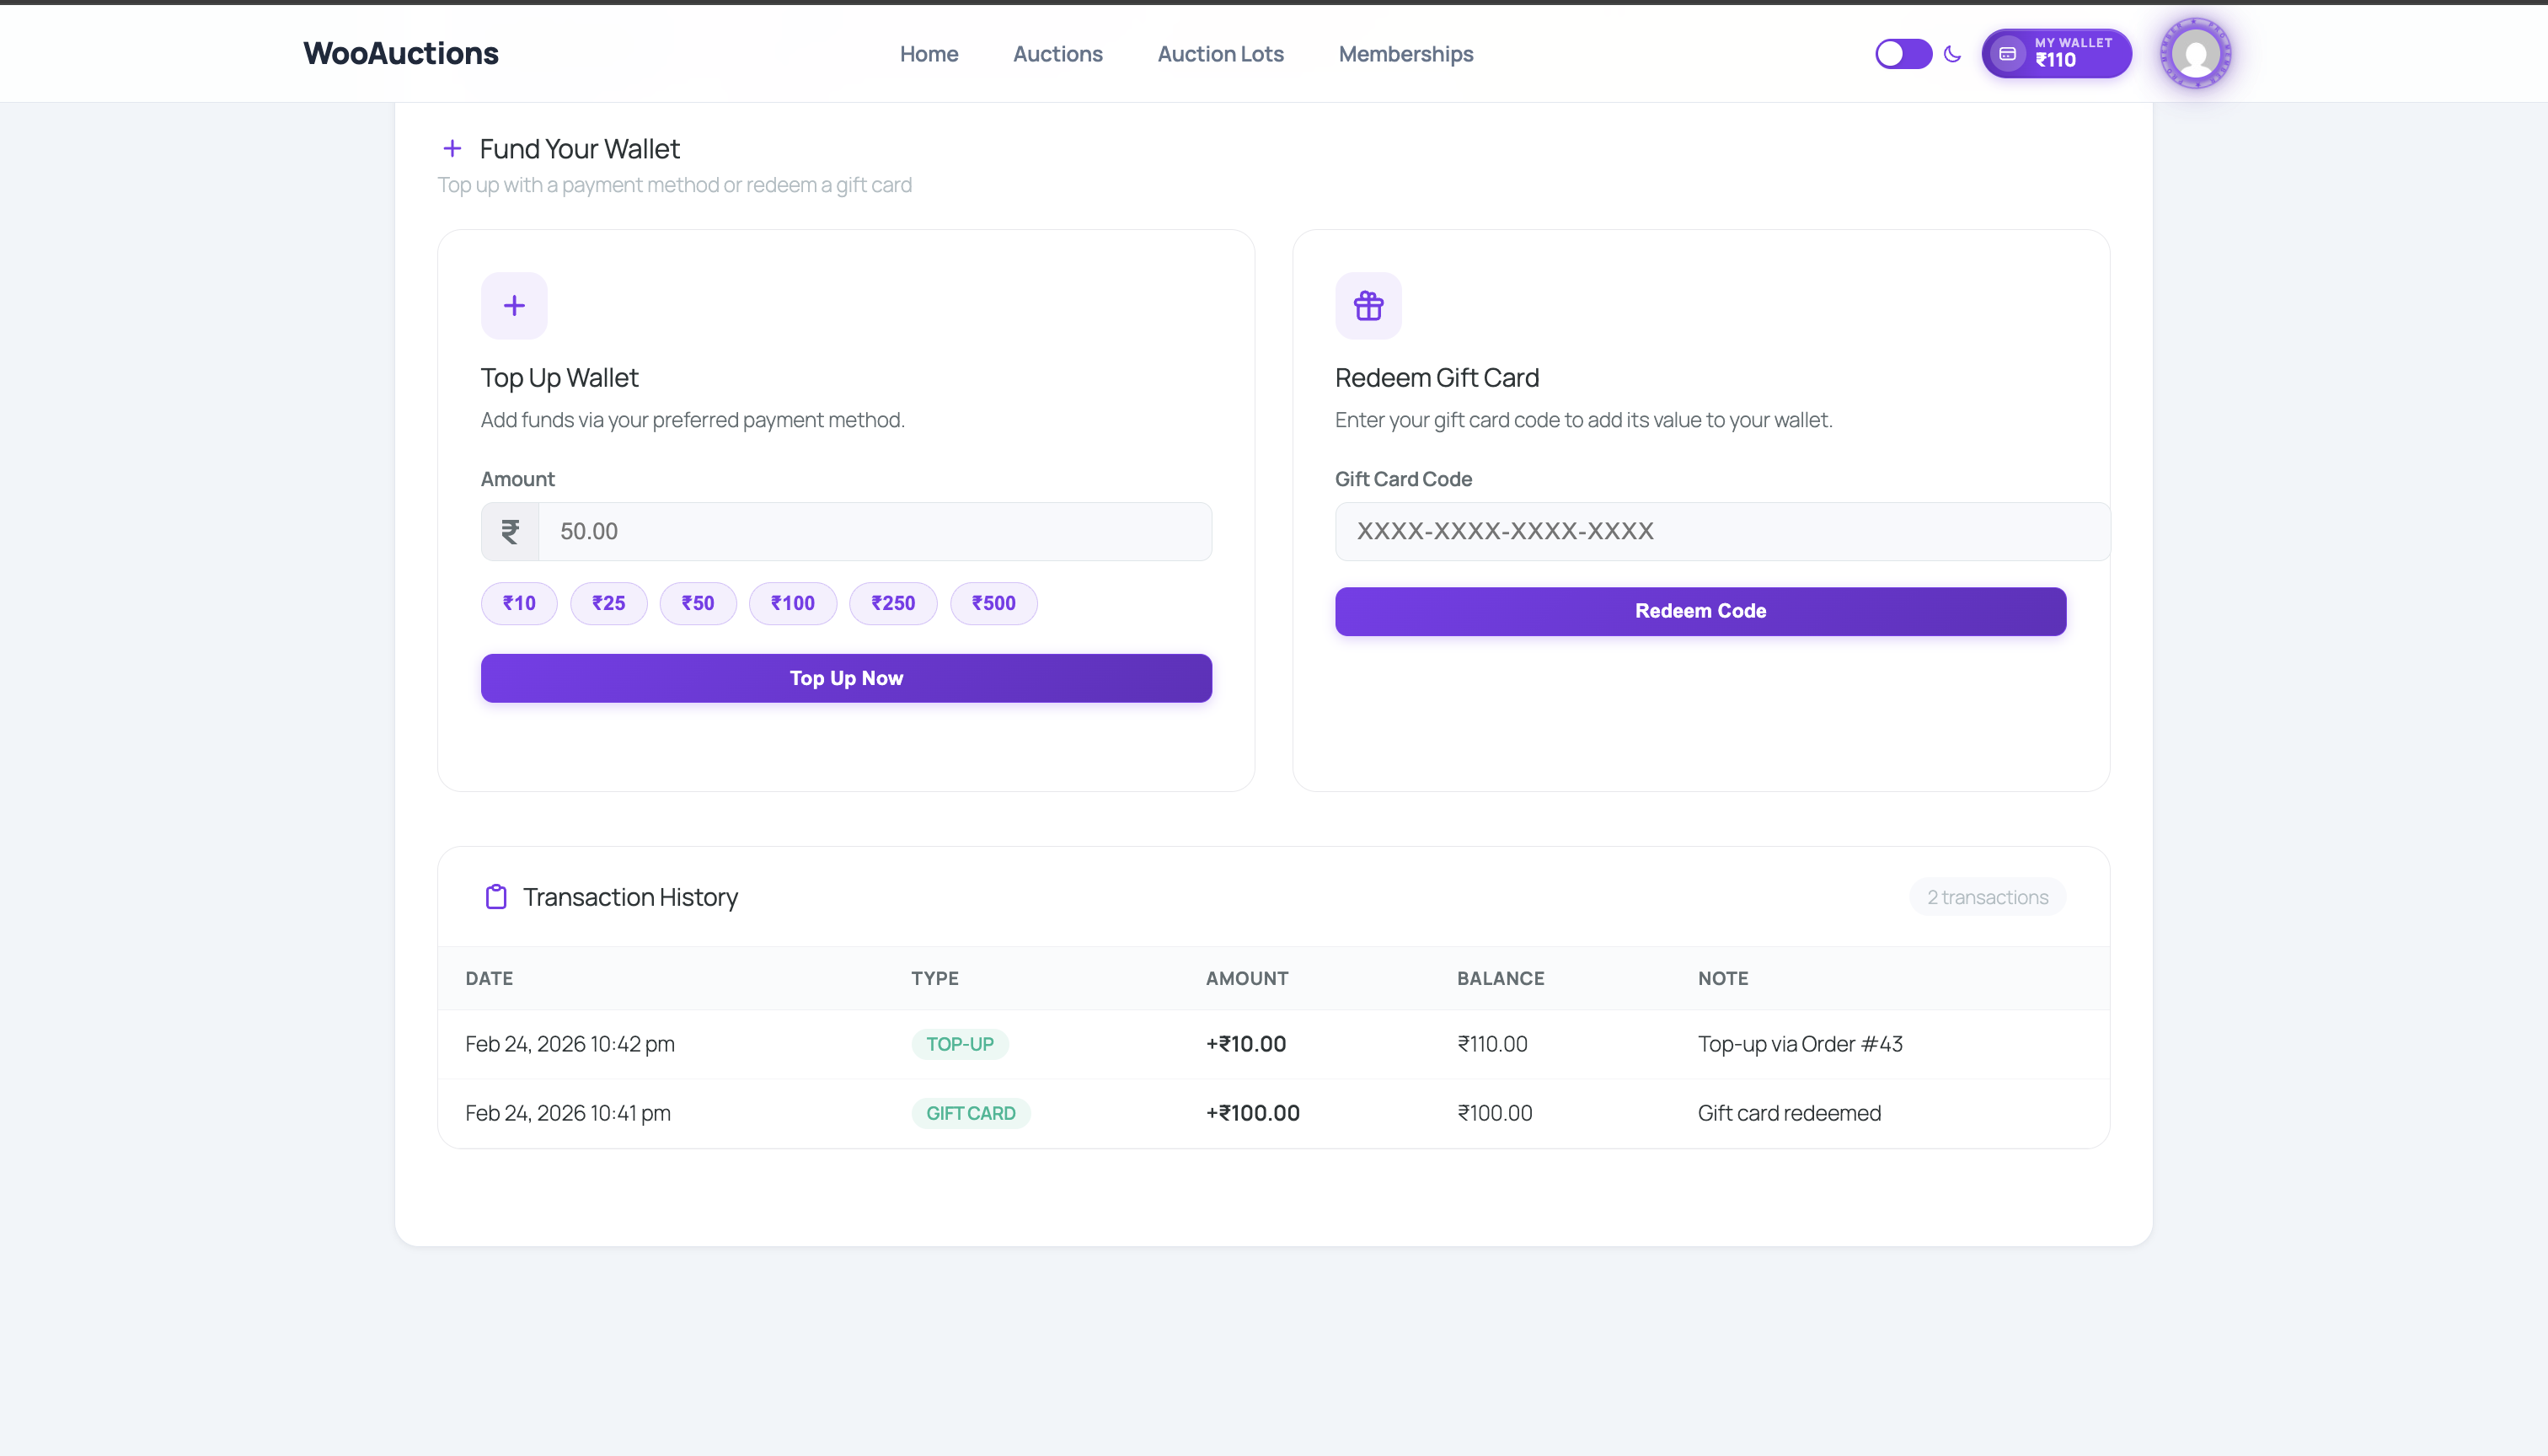Image resolution: width=2548 pixels, height=1456 pixels.
Task: Click the rupee symbol in the Amount field
Action: 509,531
